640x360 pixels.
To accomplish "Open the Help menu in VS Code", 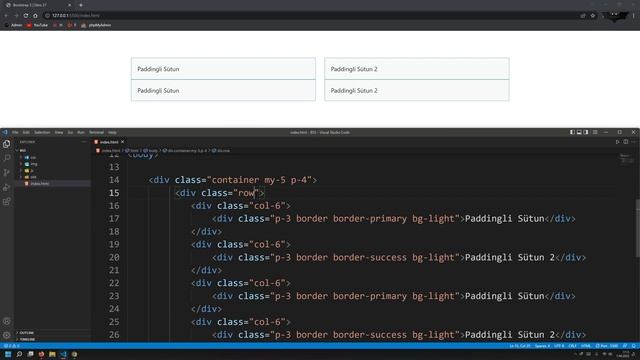I will coord(112,132).
